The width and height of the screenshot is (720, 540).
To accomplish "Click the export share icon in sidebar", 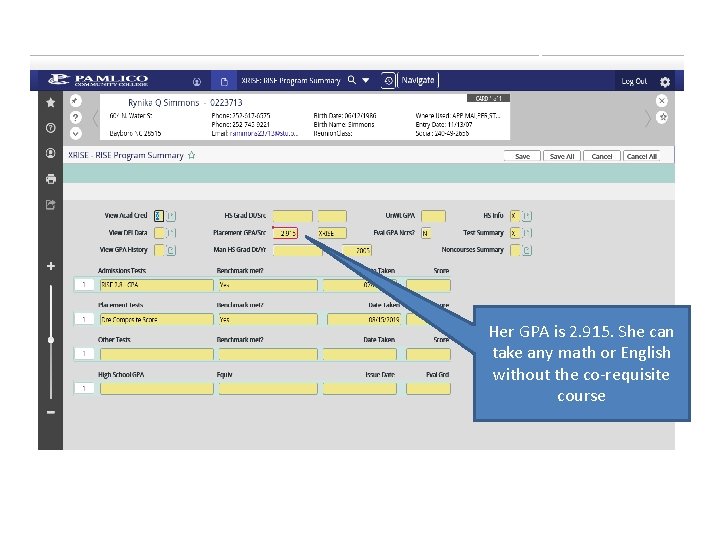I will [51, 205].
